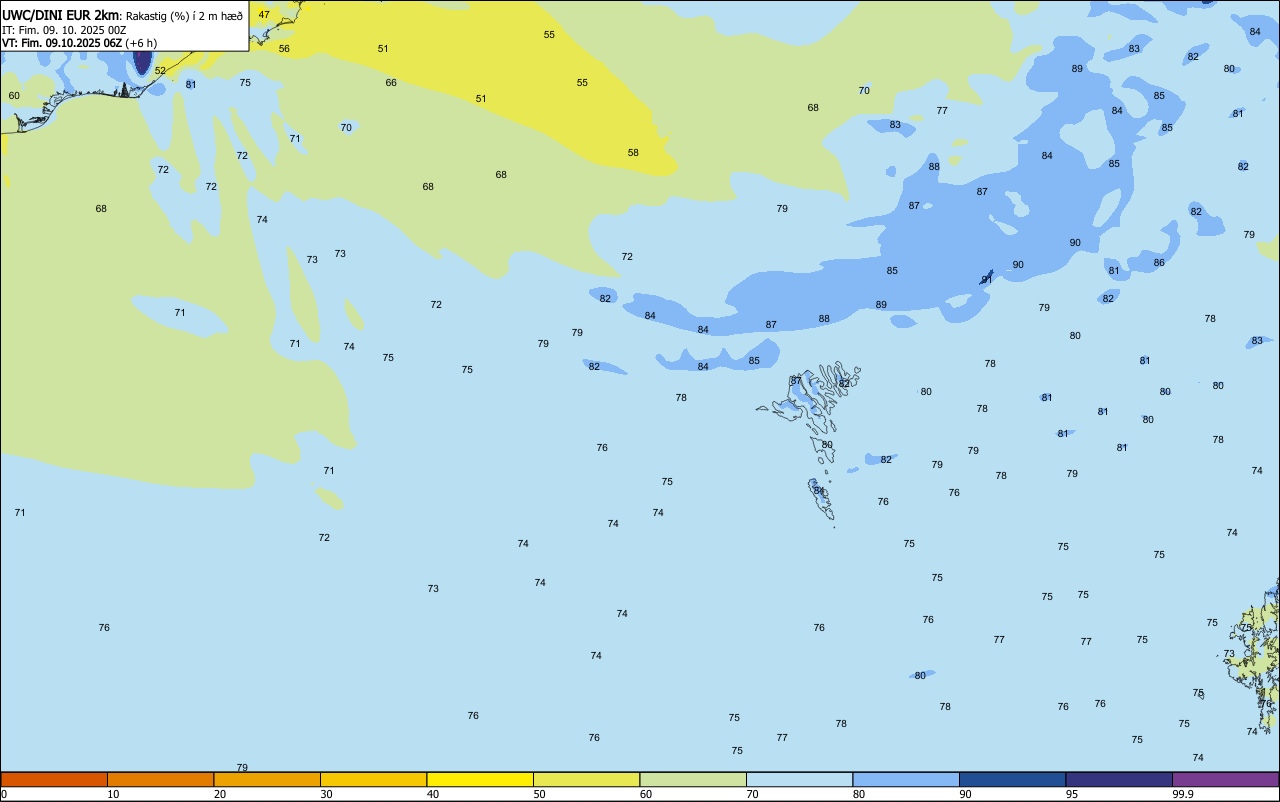Viewport: 1280px width, 802px height.
Task: Pick the yellow-green 50–60 legend swatch
Action: coord(586,779)
